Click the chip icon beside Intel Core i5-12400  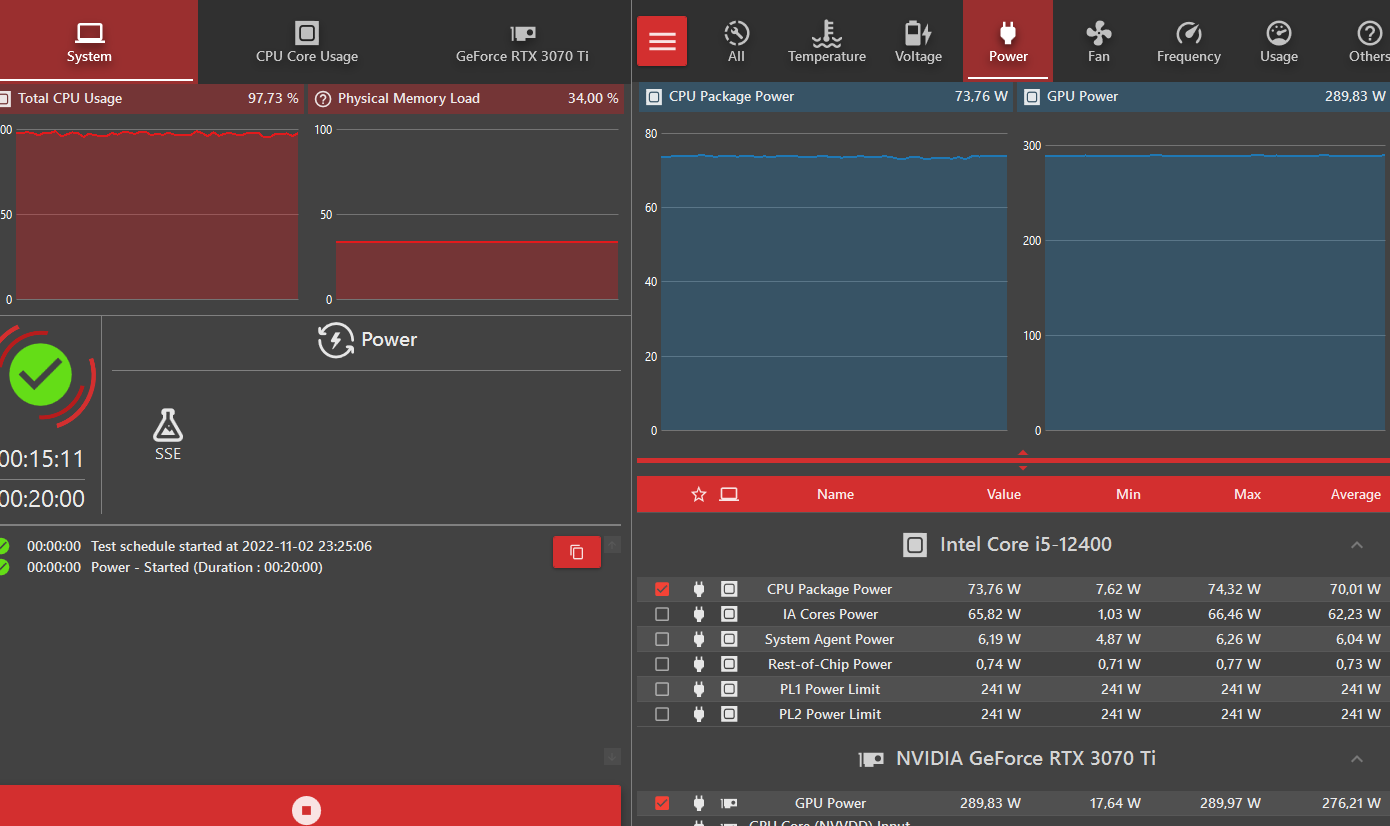tap(914, 545)
